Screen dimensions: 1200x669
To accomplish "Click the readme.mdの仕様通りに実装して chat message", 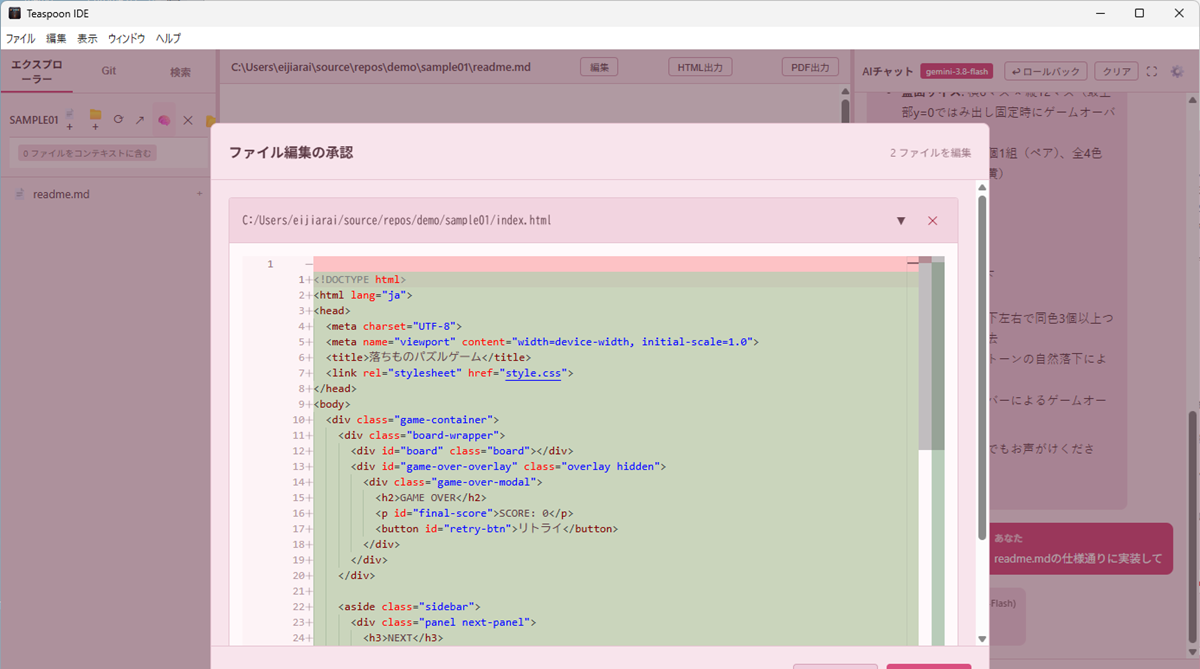I will point(1078,558).
